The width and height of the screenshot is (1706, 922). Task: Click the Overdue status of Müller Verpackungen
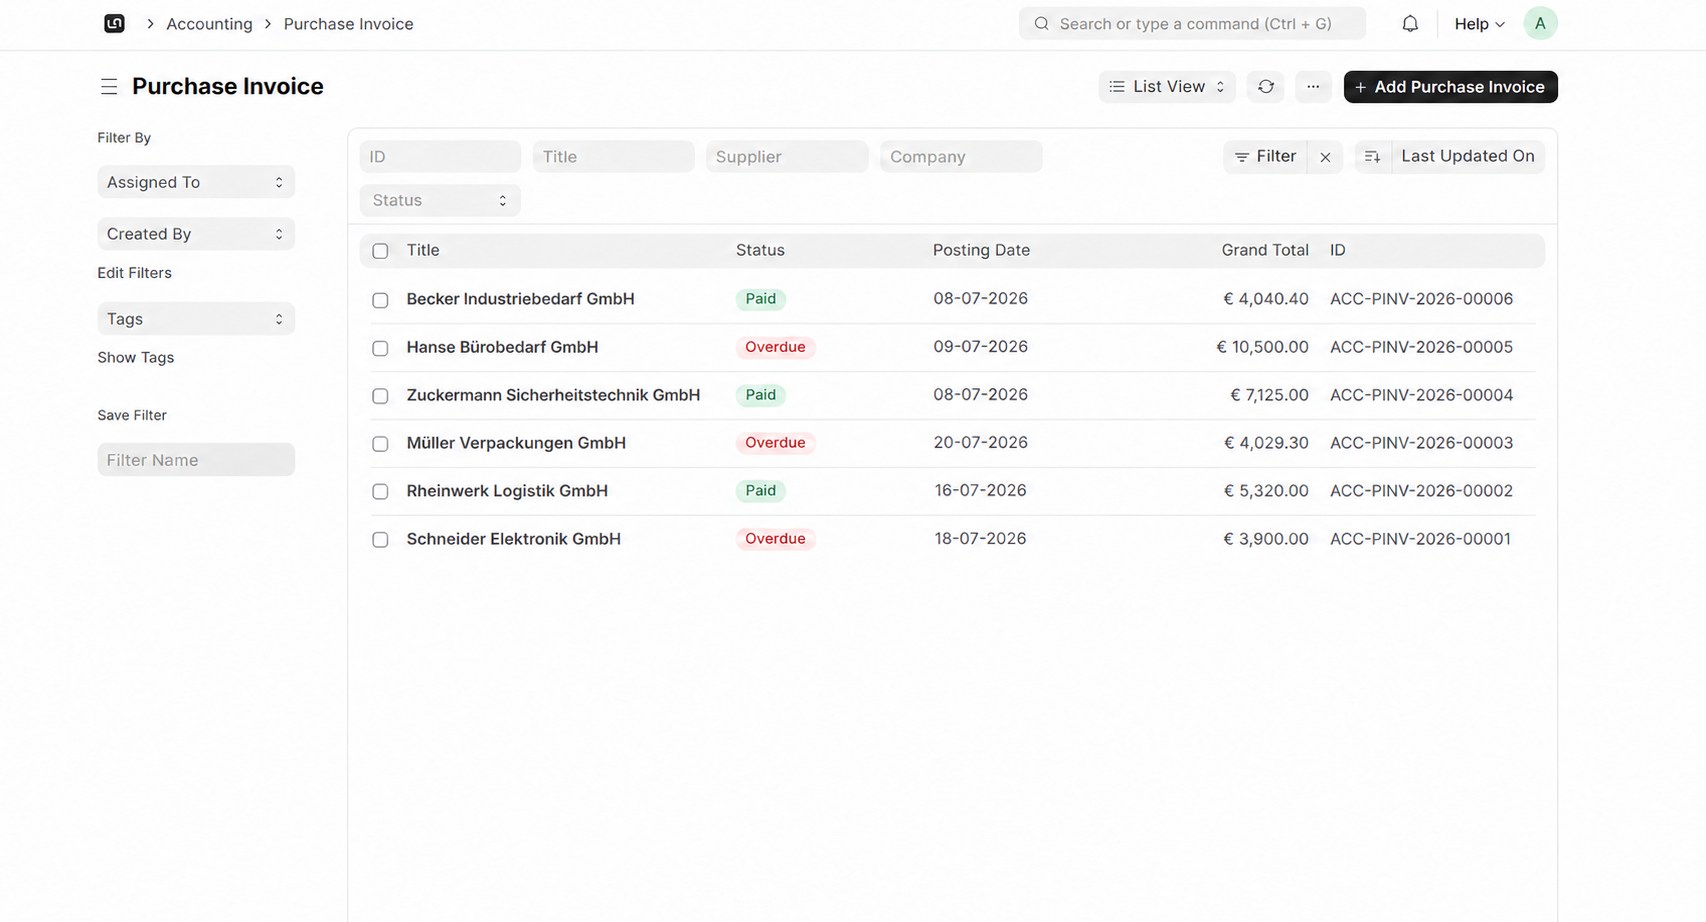point(775,443)
